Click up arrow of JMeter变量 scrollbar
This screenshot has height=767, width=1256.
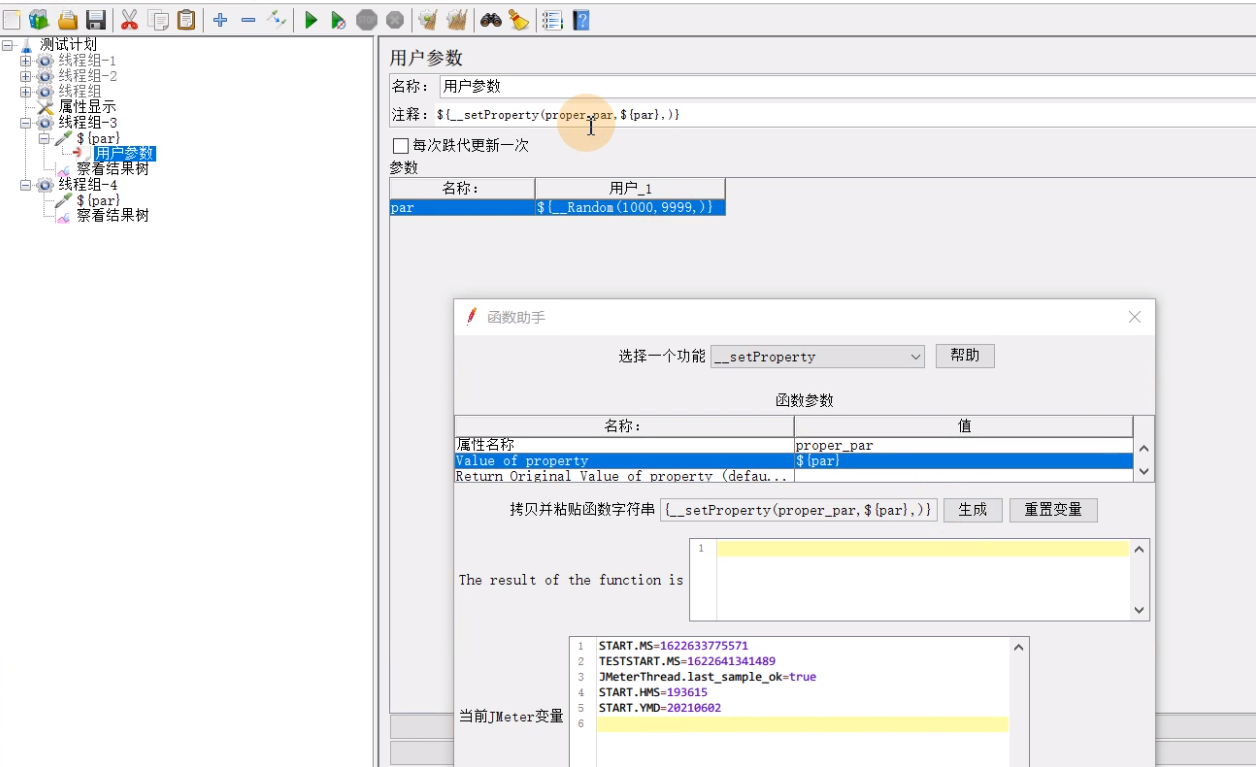1019,647
